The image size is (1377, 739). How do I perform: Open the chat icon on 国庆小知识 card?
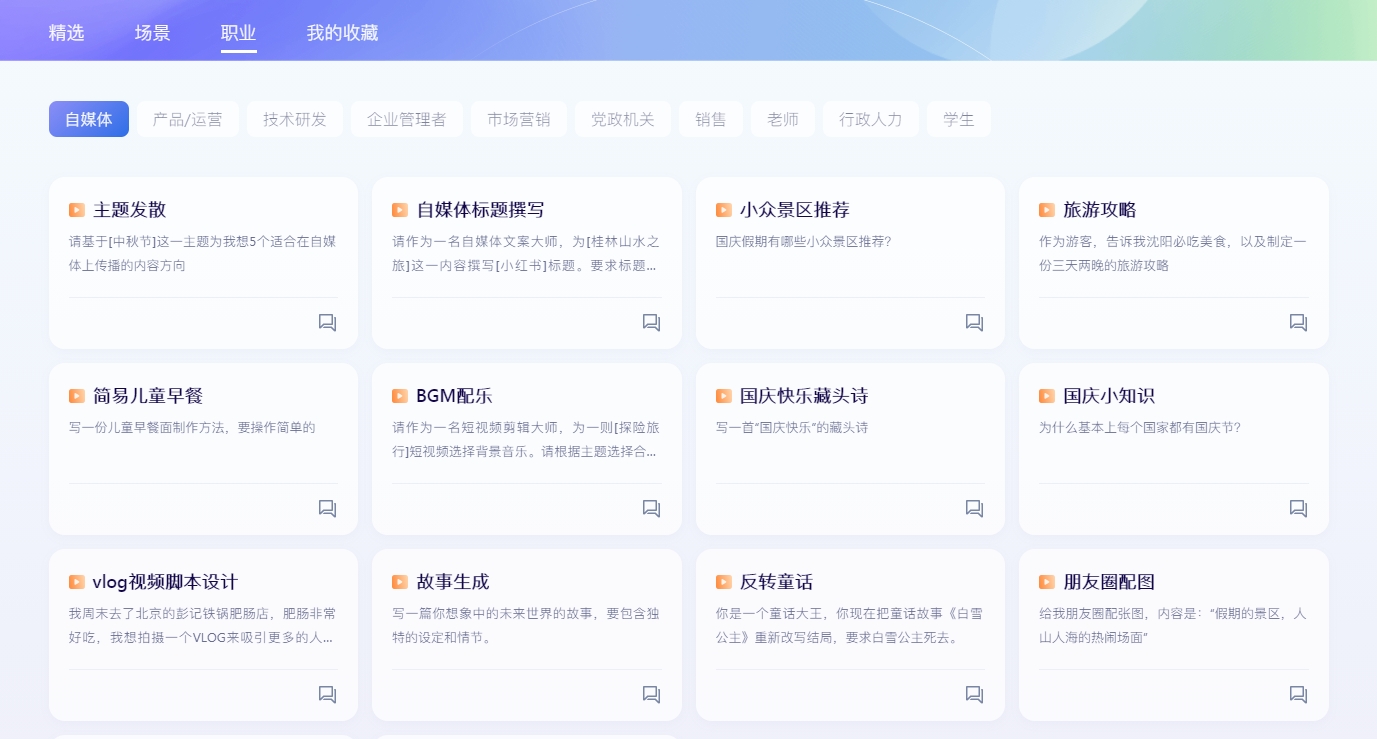pyautogui.click(x=1297, y=508)
